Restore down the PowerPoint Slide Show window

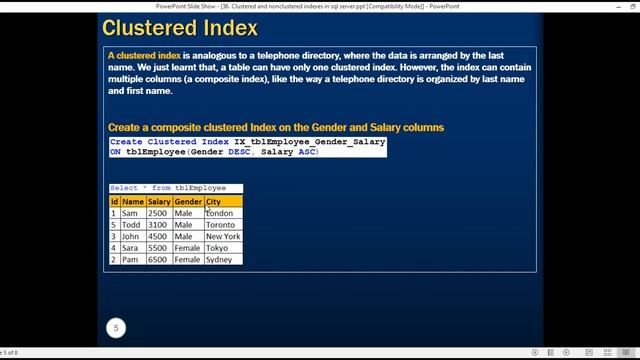tap(633, 7)
